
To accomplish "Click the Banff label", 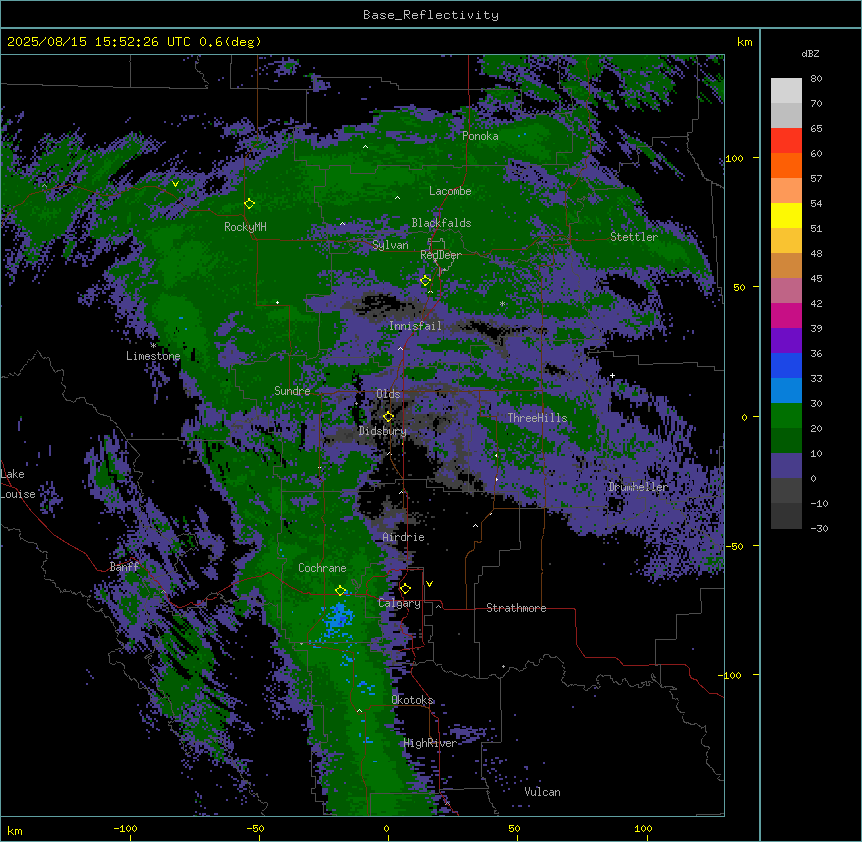I will coord(124,567).
